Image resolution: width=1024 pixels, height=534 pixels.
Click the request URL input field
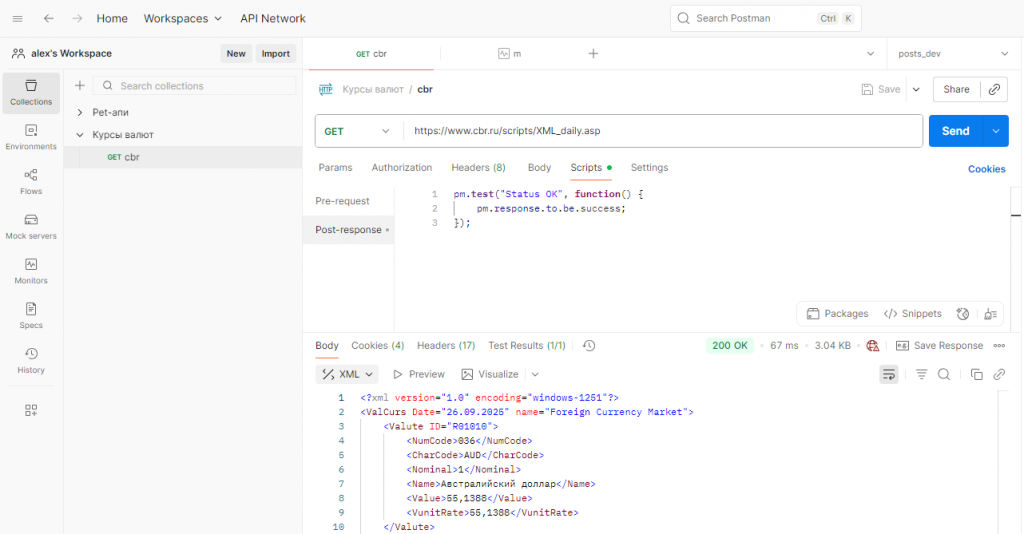coord(660,131)
